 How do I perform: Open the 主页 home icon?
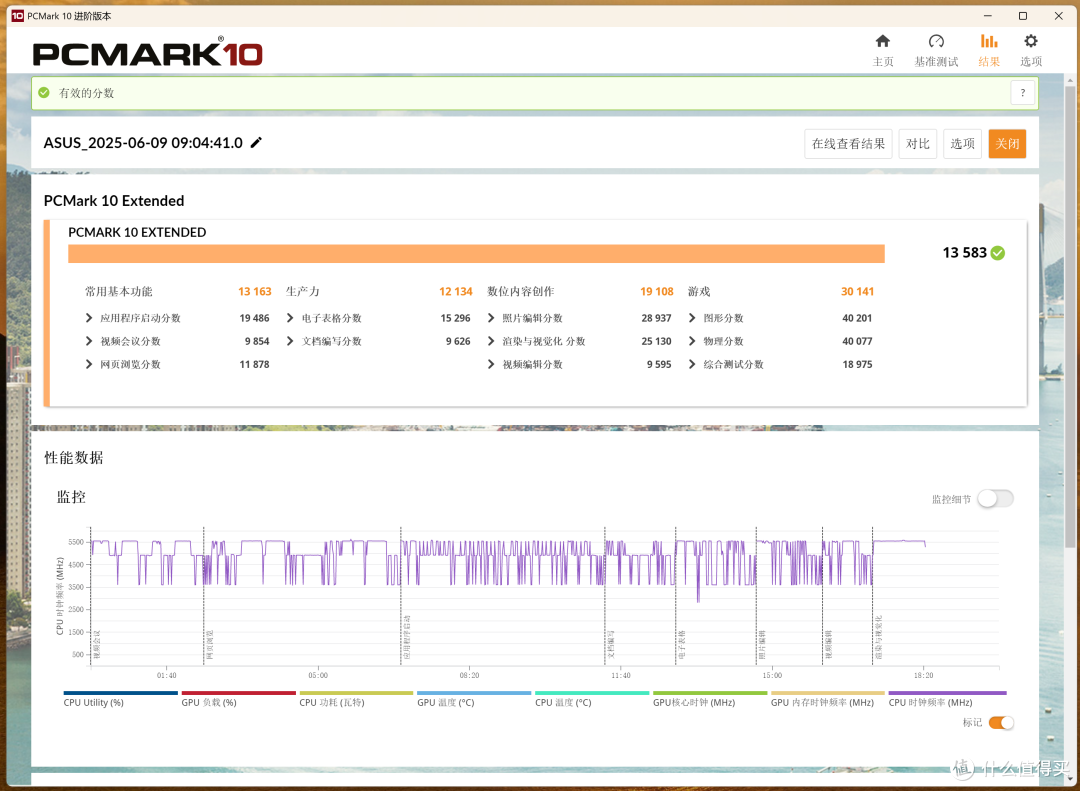882,41
